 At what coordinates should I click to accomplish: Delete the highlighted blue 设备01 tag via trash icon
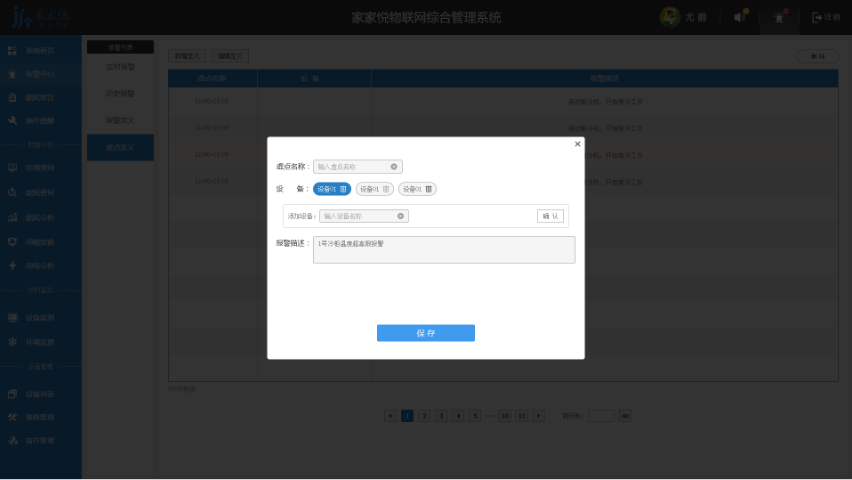pos(343,189)
